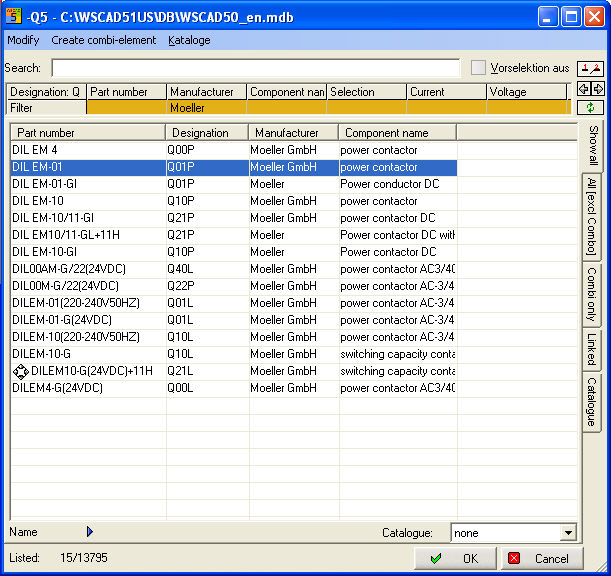Click the Selection filter cell
611x576 pixels.
pyautogui.click(x=366, y=108)
